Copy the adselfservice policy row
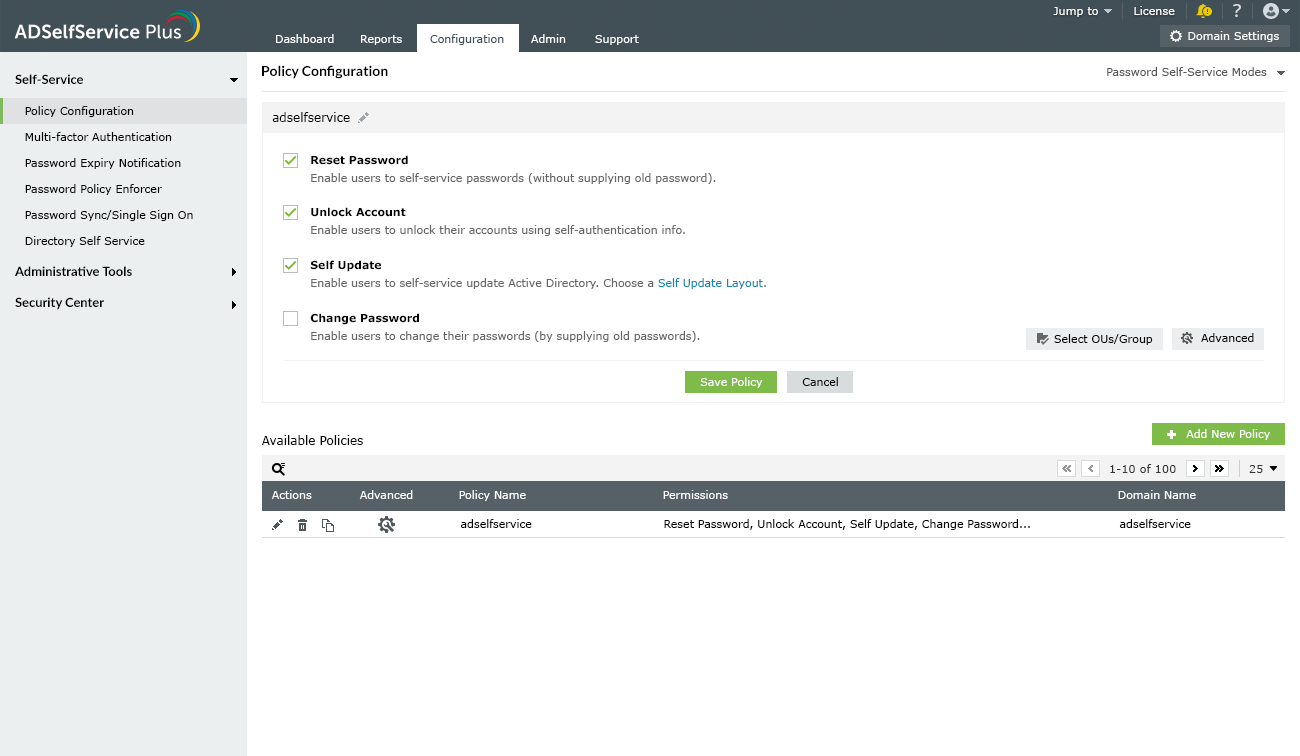 [x=328, y=525]
